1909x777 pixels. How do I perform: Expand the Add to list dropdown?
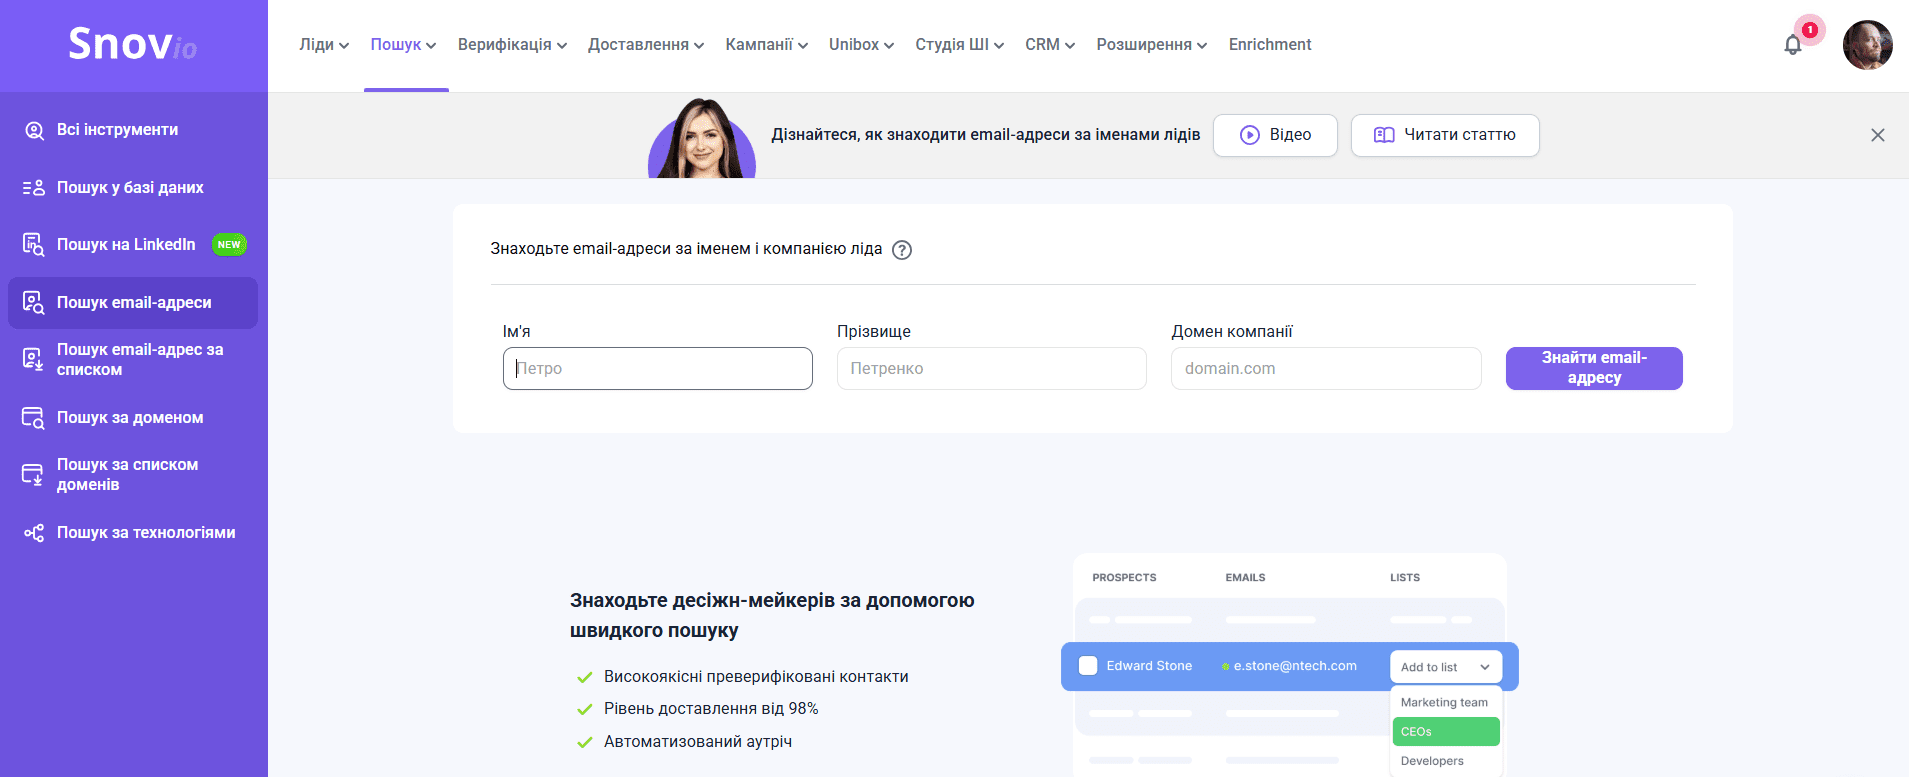[1446, 667]
